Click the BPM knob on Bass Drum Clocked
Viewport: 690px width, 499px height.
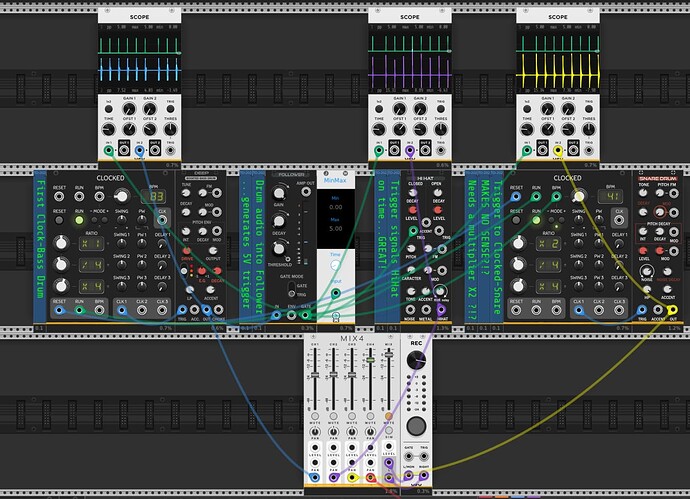(x=122, y=196)
